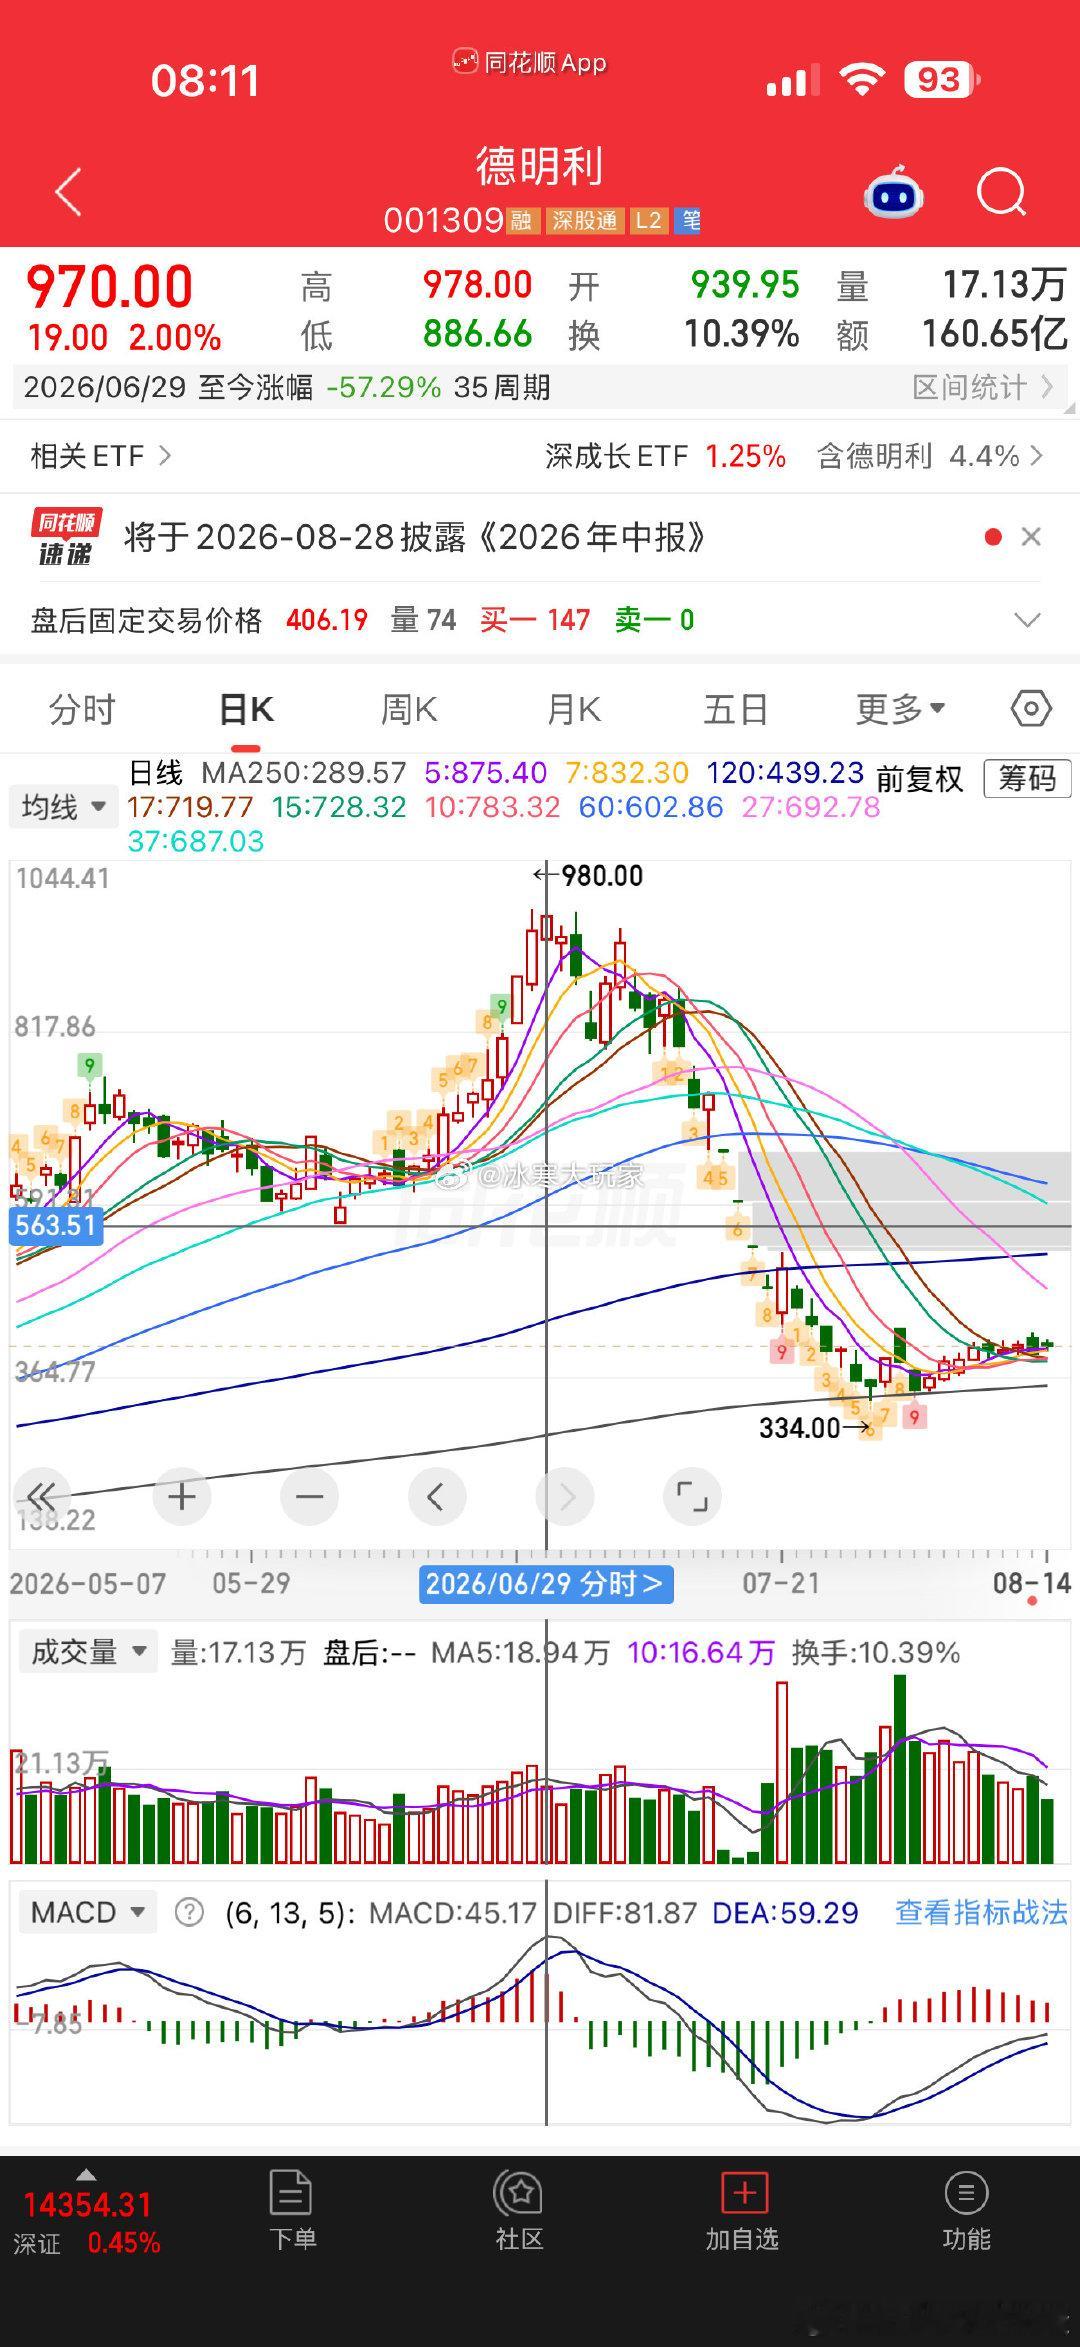
Task: Open the MACD indicator dropdown
Action: (87, 1913)
